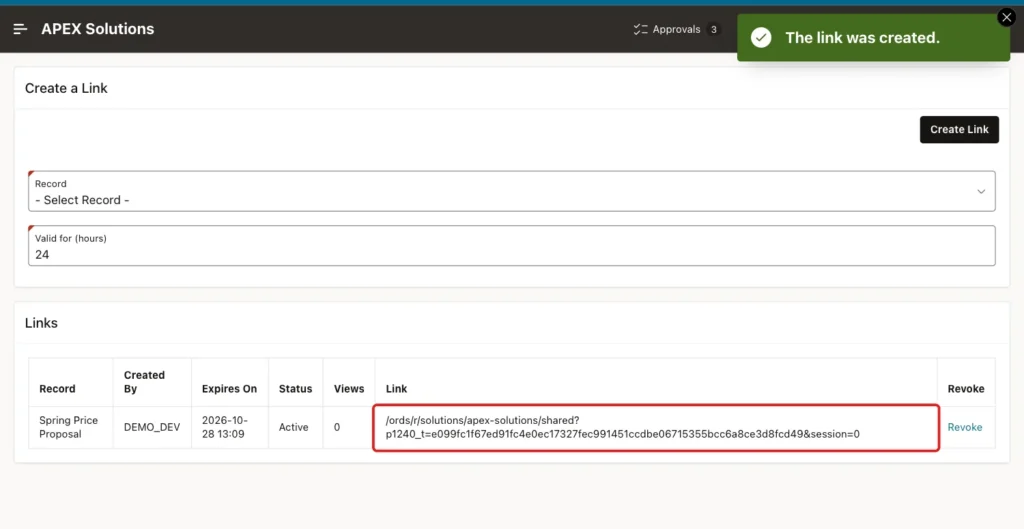The height and width of the screenshot is (529, 1024).
Task: Click the DEMO_DEV cell
Action: [152, 427]
